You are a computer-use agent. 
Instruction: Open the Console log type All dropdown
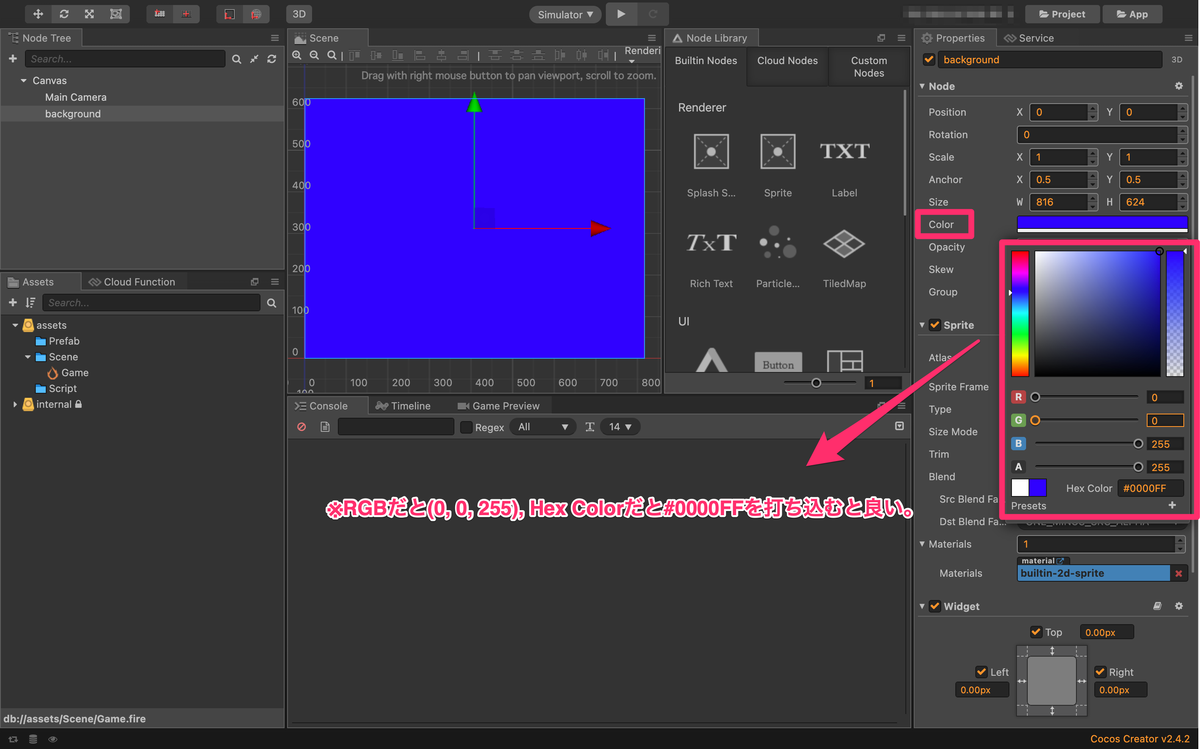pyautogui.click(x=542, y=427)
